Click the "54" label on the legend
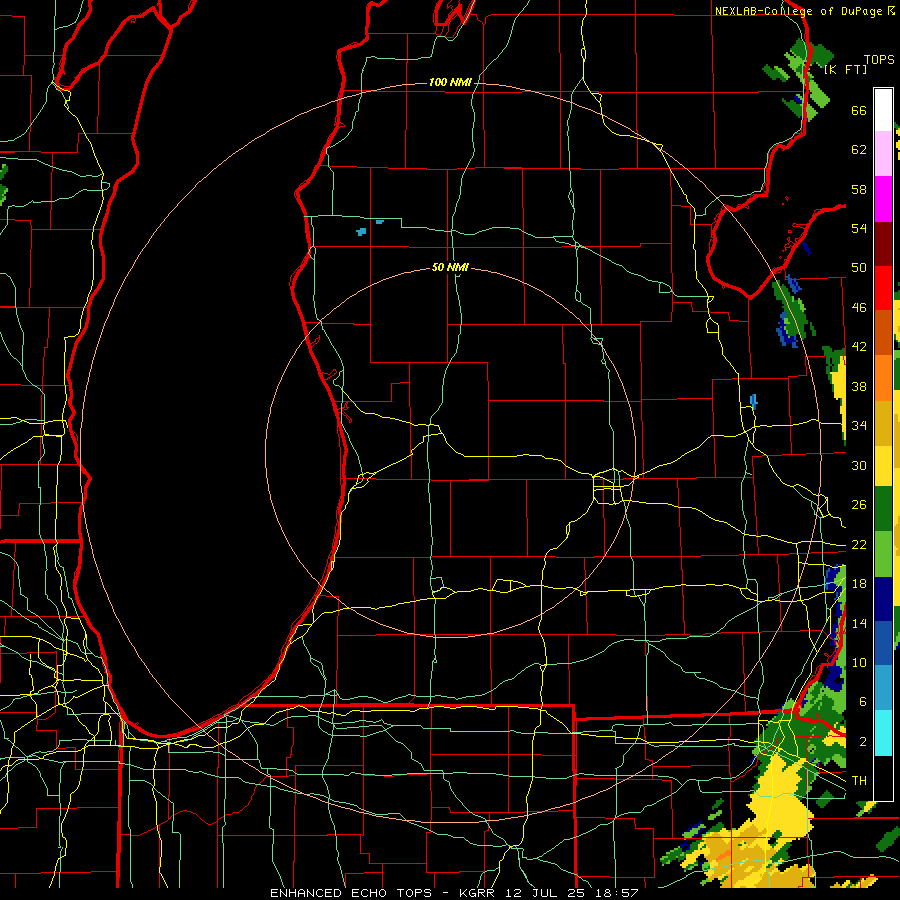The image size is (900, 900). pos(859,228)
